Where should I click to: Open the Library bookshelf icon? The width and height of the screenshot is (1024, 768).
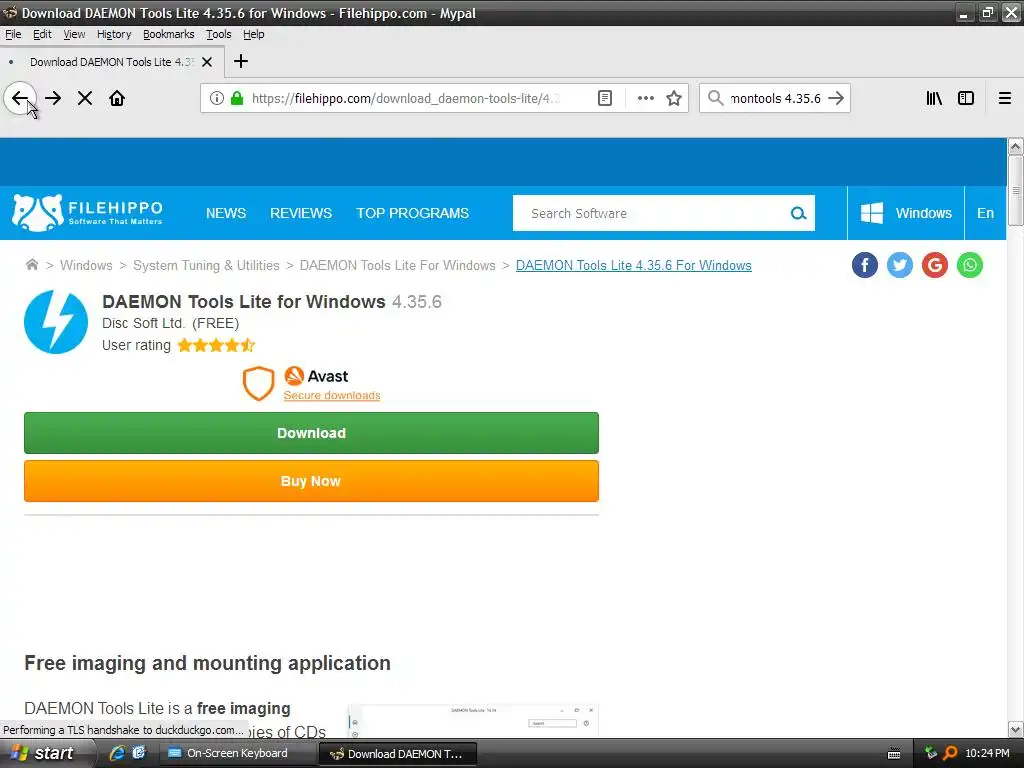[x=934, y=98]
